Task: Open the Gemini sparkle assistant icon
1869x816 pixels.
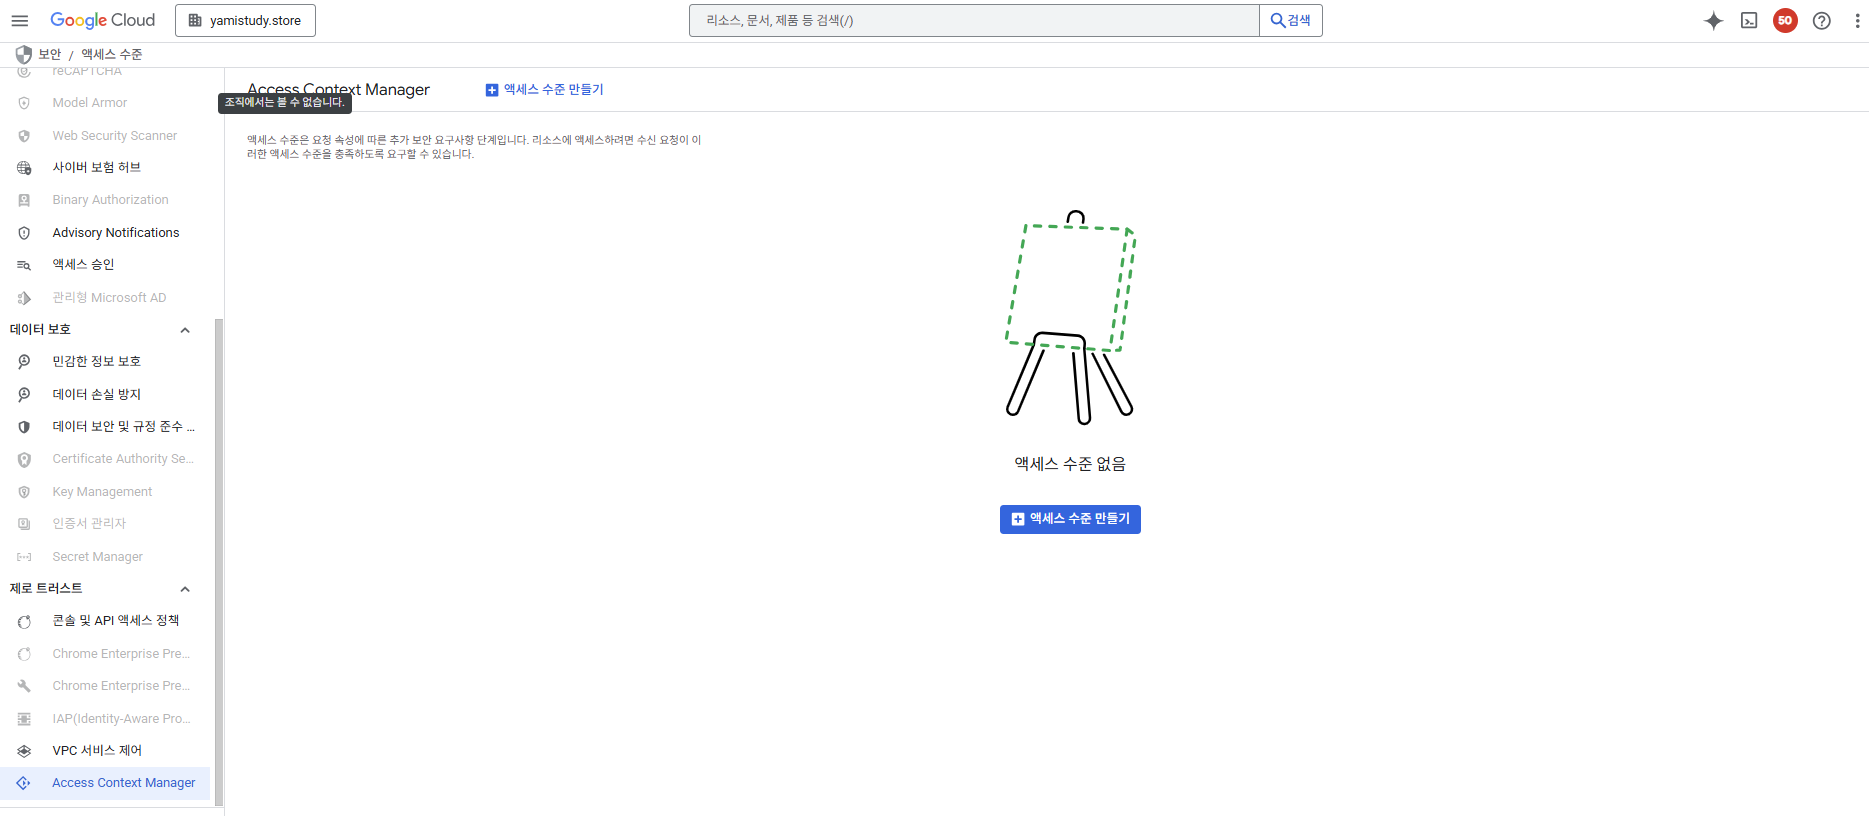Action: pyautogui.click(x=1713, y=21)
